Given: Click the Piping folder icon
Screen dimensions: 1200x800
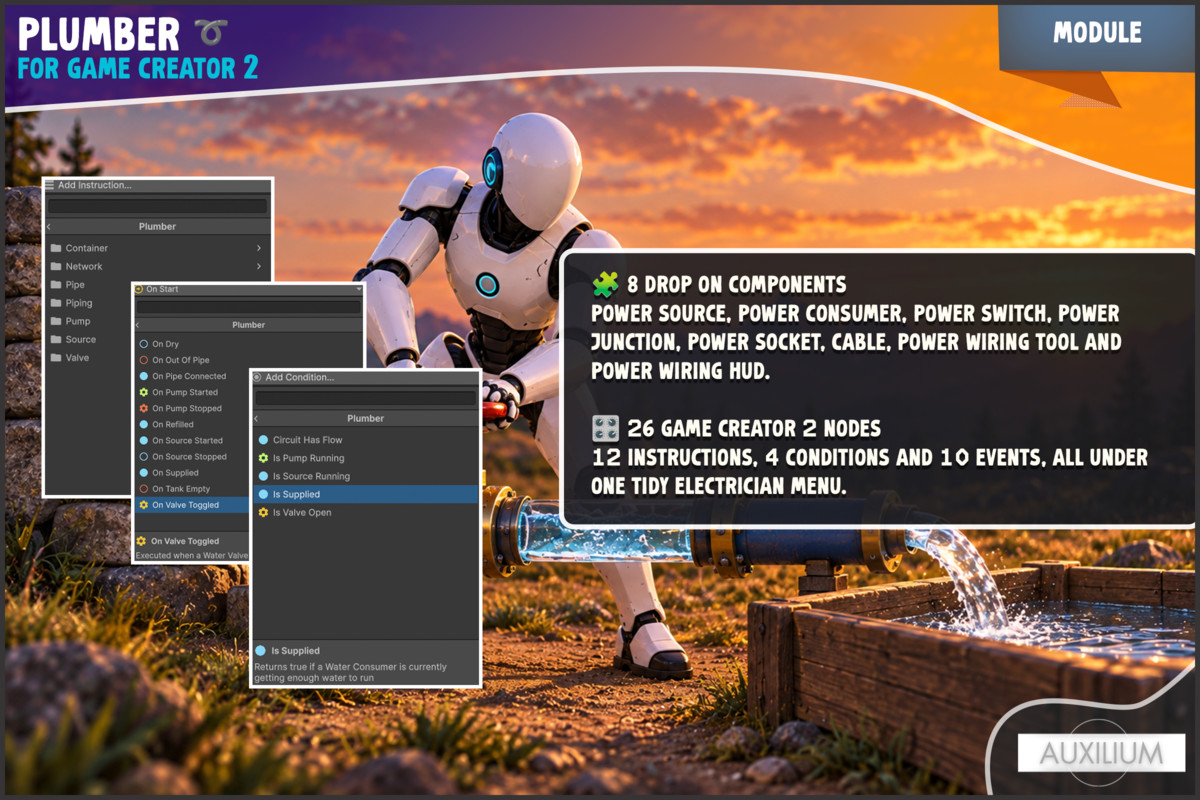Looking at the screenshot, I should [57, 303].
